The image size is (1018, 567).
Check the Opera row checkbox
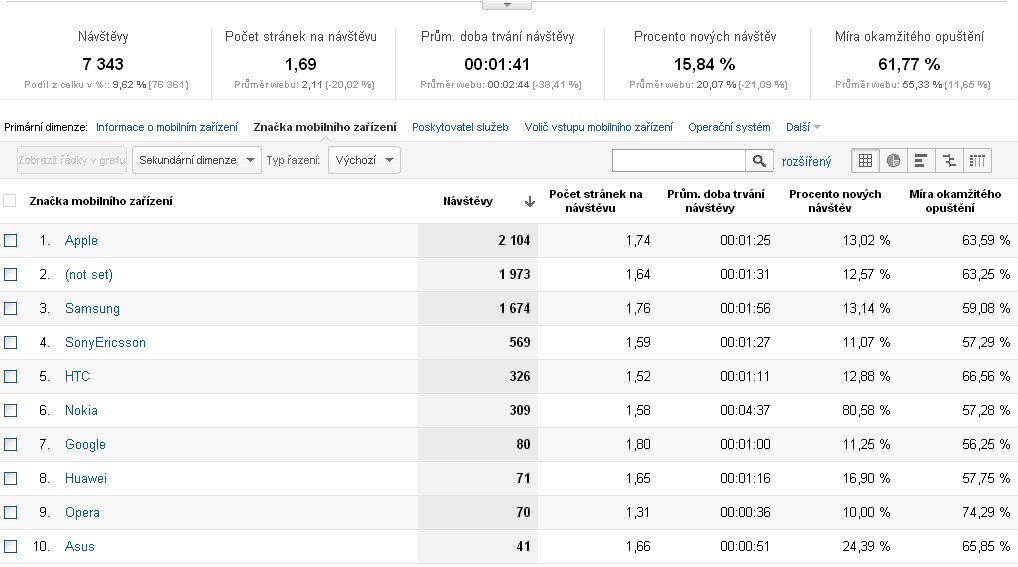(10, 512)
